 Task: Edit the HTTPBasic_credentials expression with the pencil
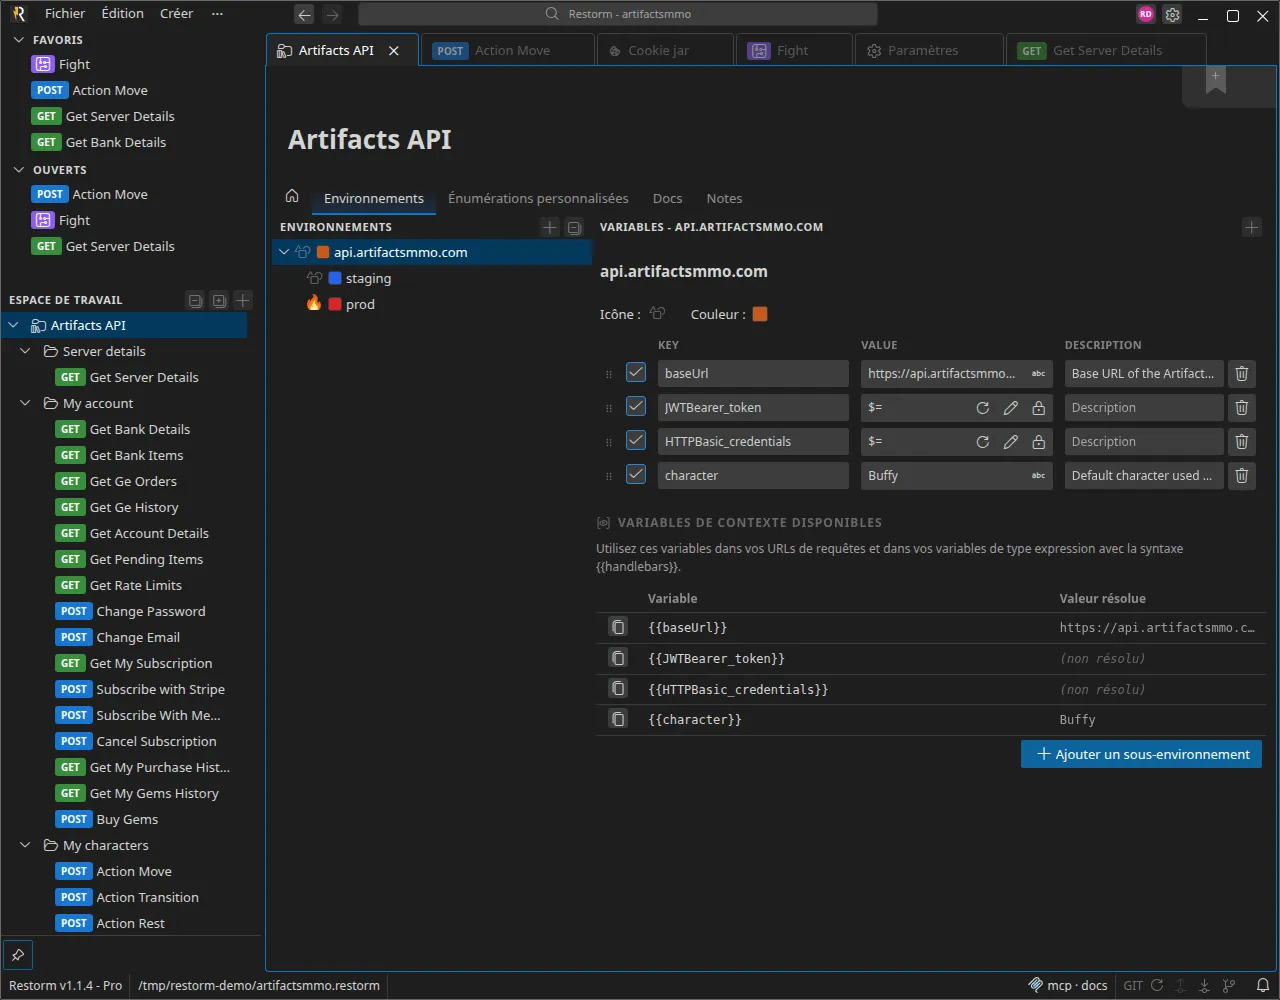tap(1011, 442)
